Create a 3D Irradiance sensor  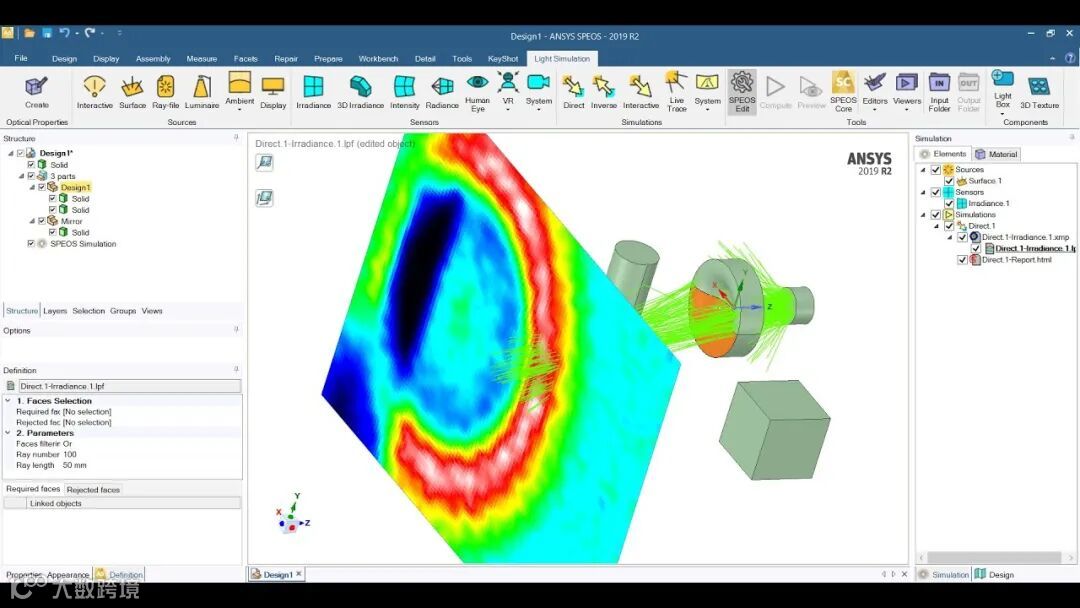pos(360,92)
